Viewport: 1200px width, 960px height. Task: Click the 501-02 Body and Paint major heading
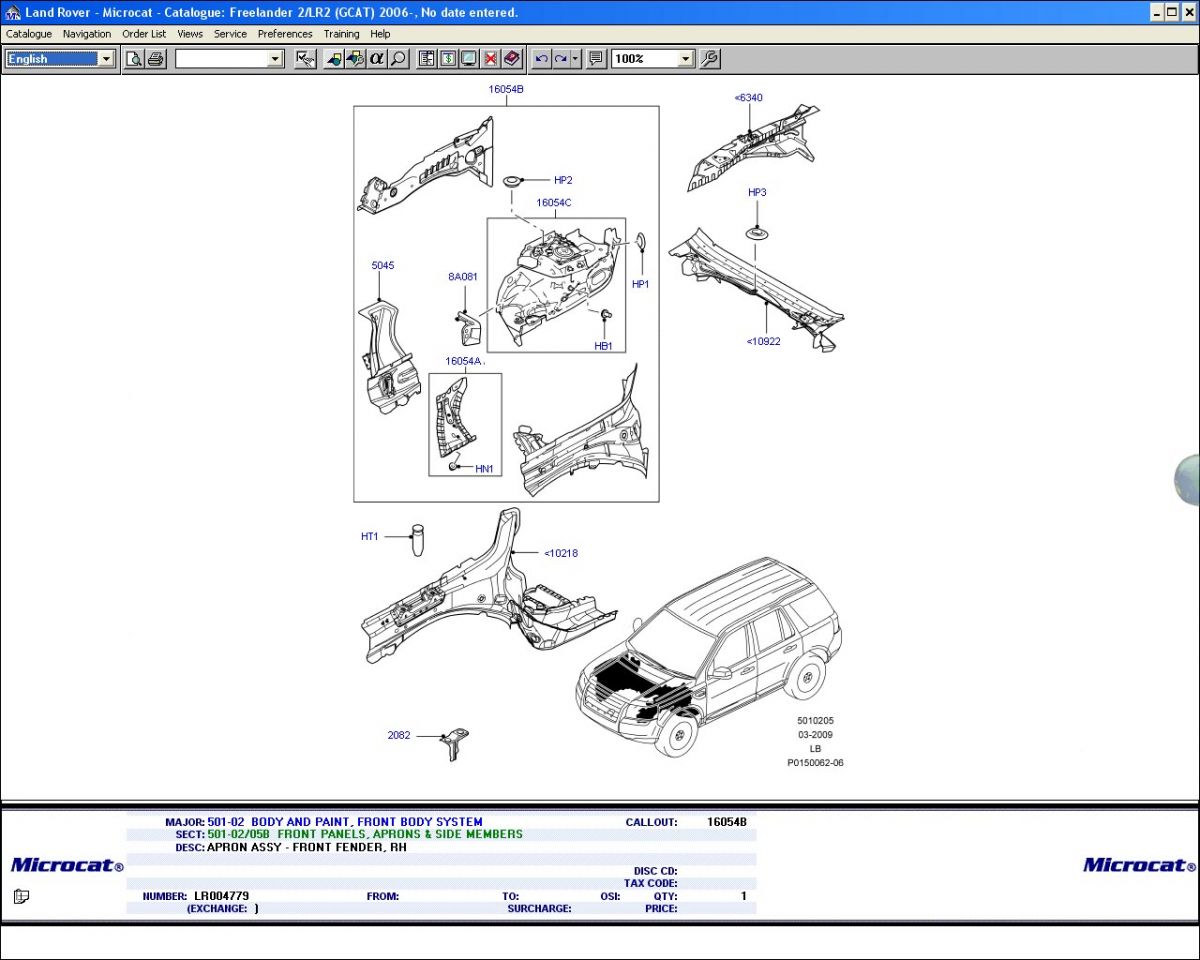345,822
